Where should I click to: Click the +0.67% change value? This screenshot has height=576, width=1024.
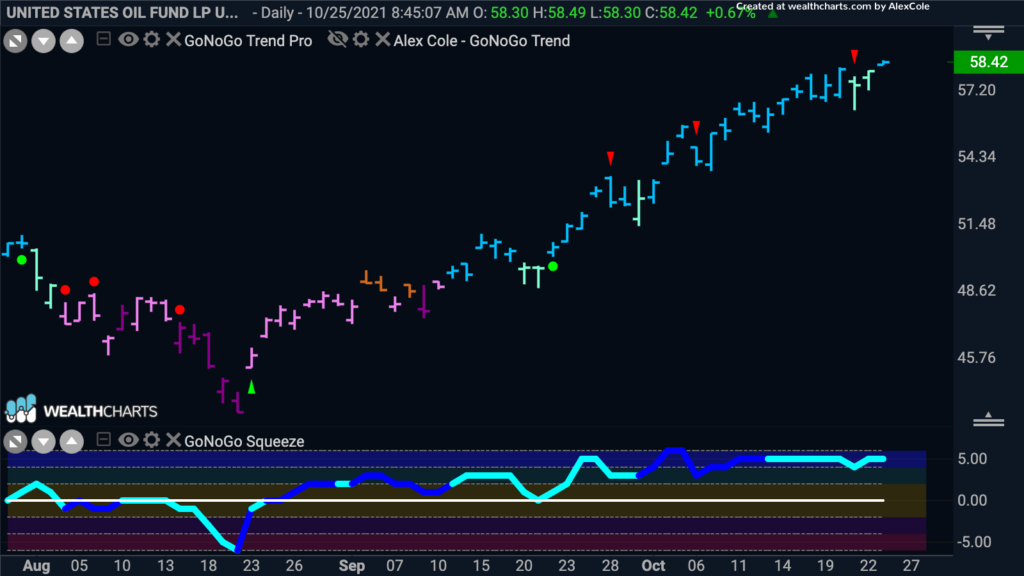(x=730, y=12)
